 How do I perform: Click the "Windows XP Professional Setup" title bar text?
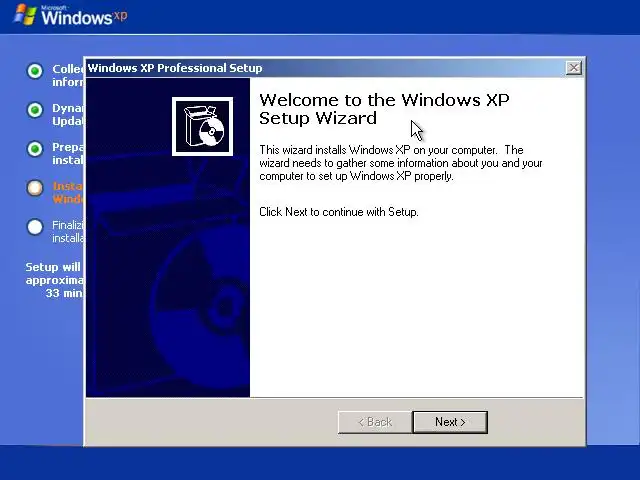[x=175, y=68]
